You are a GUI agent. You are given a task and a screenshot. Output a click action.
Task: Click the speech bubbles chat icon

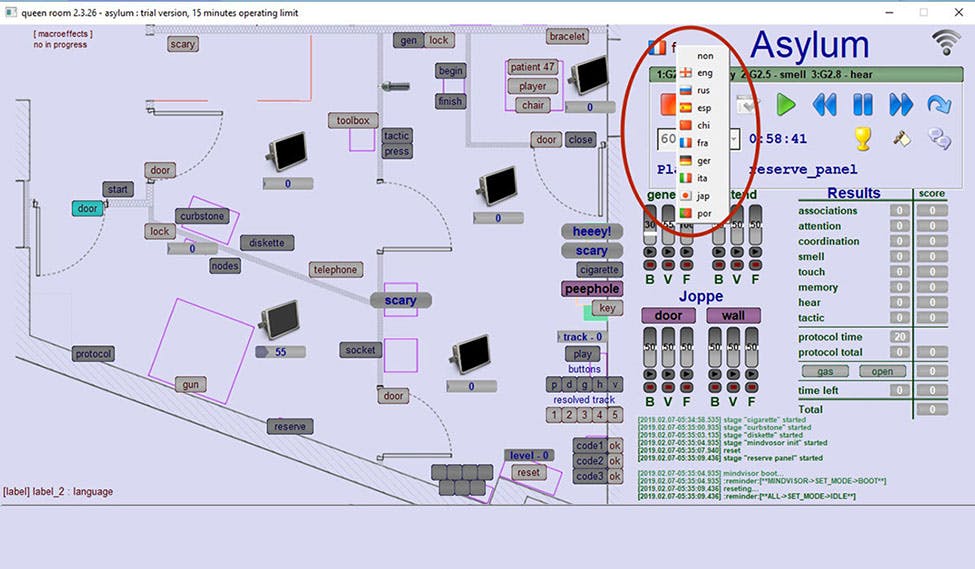tap(938, 139)
